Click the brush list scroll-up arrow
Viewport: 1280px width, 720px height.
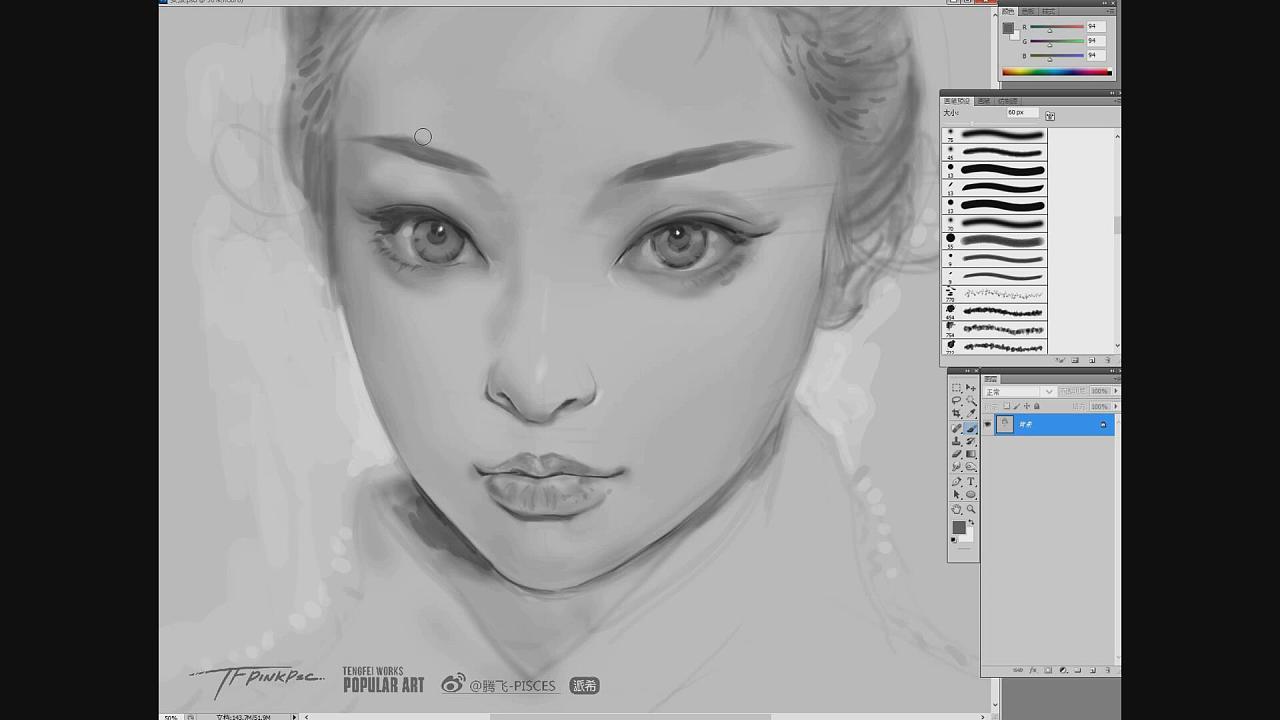pos(1117,136)
